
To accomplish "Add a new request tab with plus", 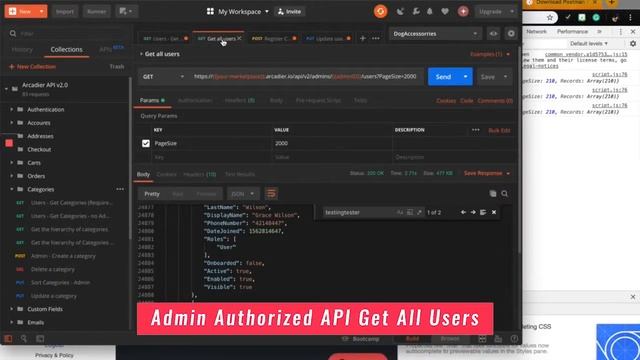I will 362,38.
